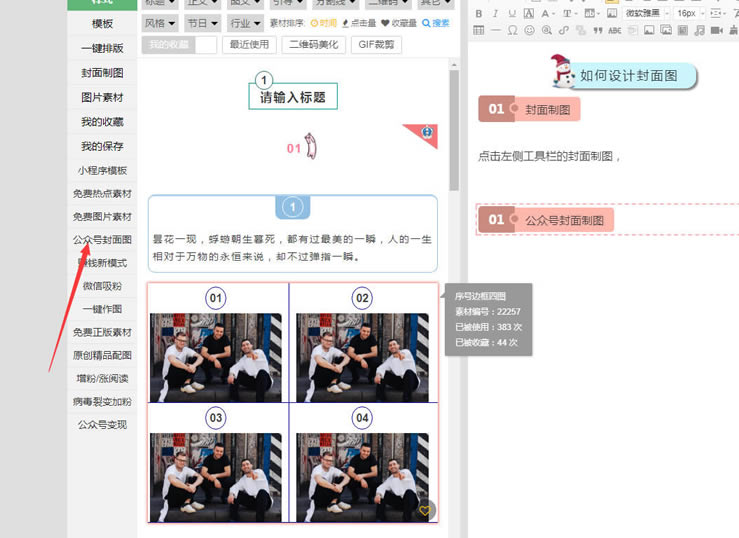Click the character border icon
The height and width of the screenshot is (538, 739).
tap(529, 14)
